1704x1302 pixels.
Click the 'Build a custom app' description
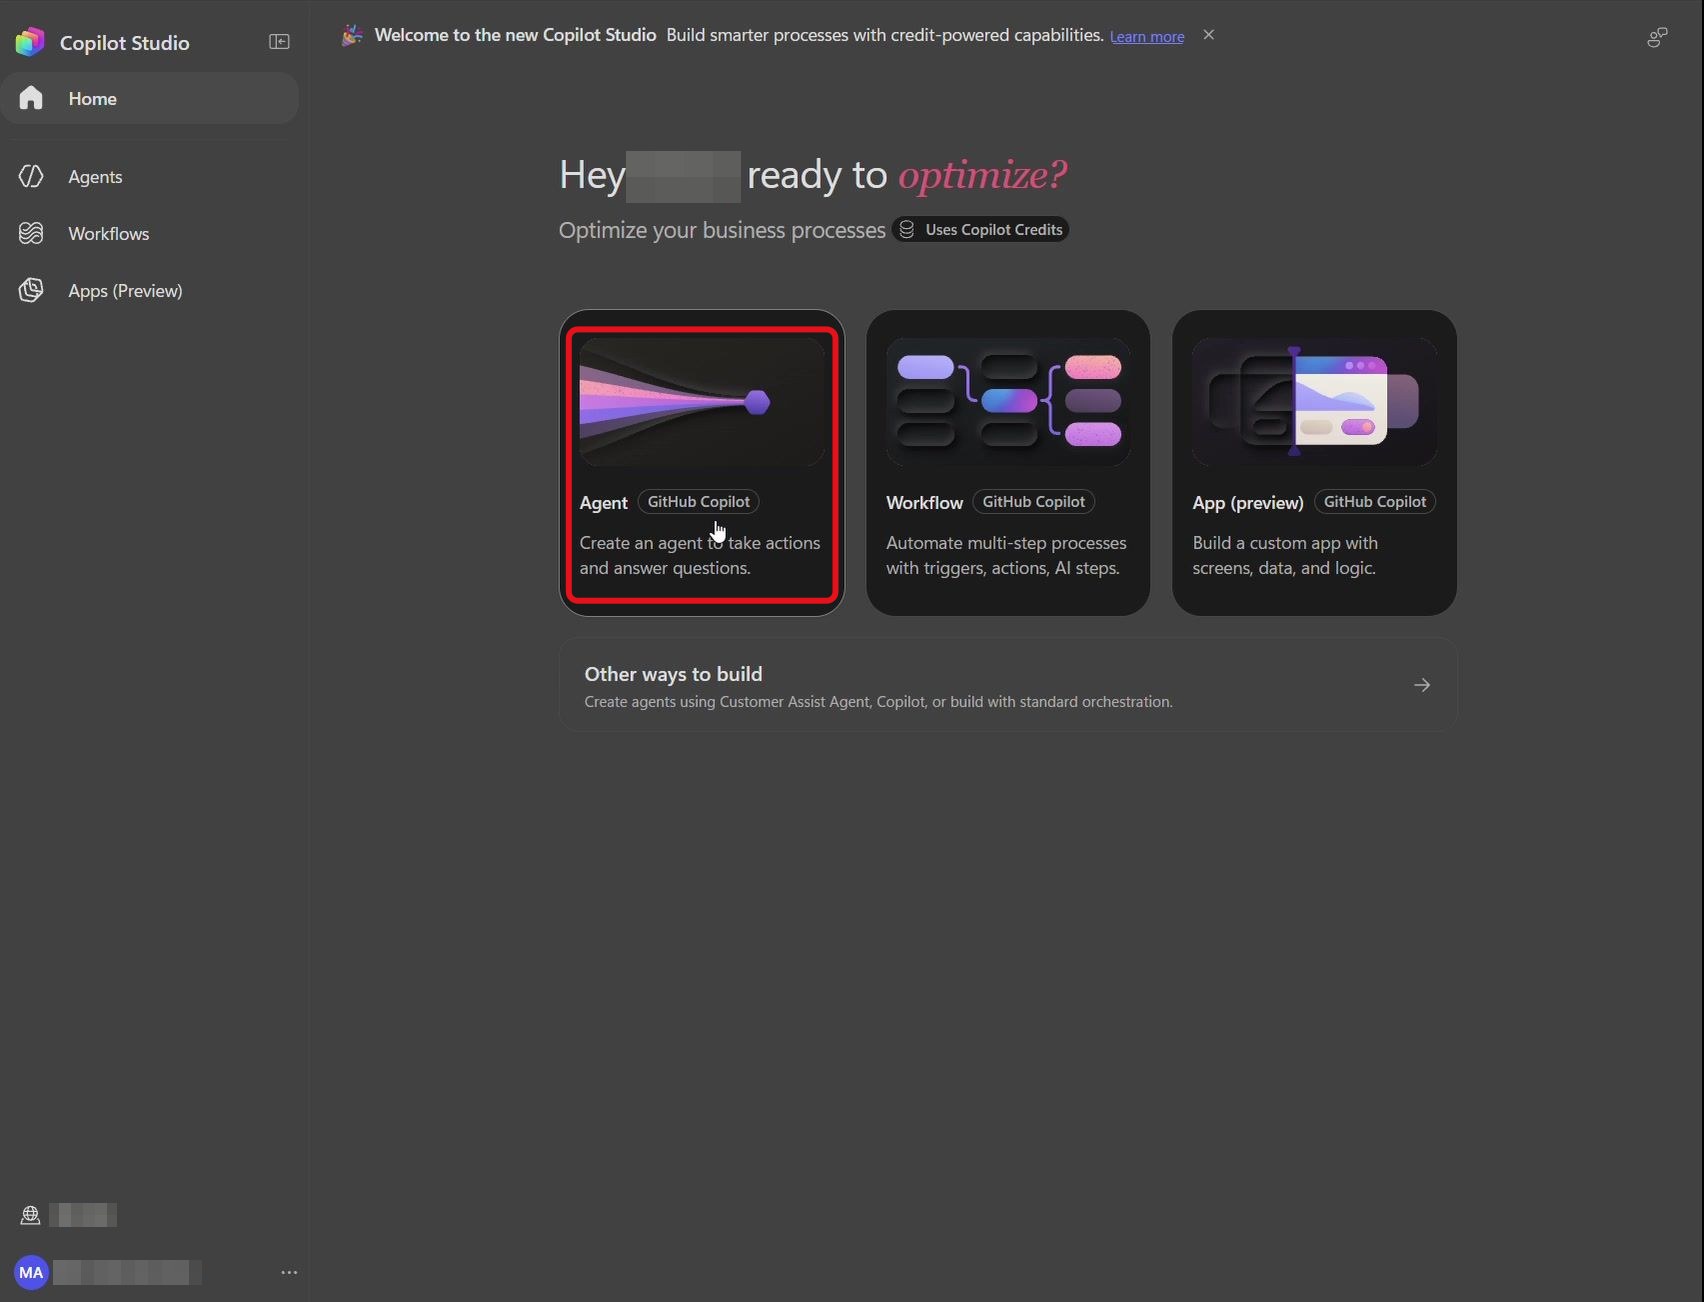[1285, 555]
